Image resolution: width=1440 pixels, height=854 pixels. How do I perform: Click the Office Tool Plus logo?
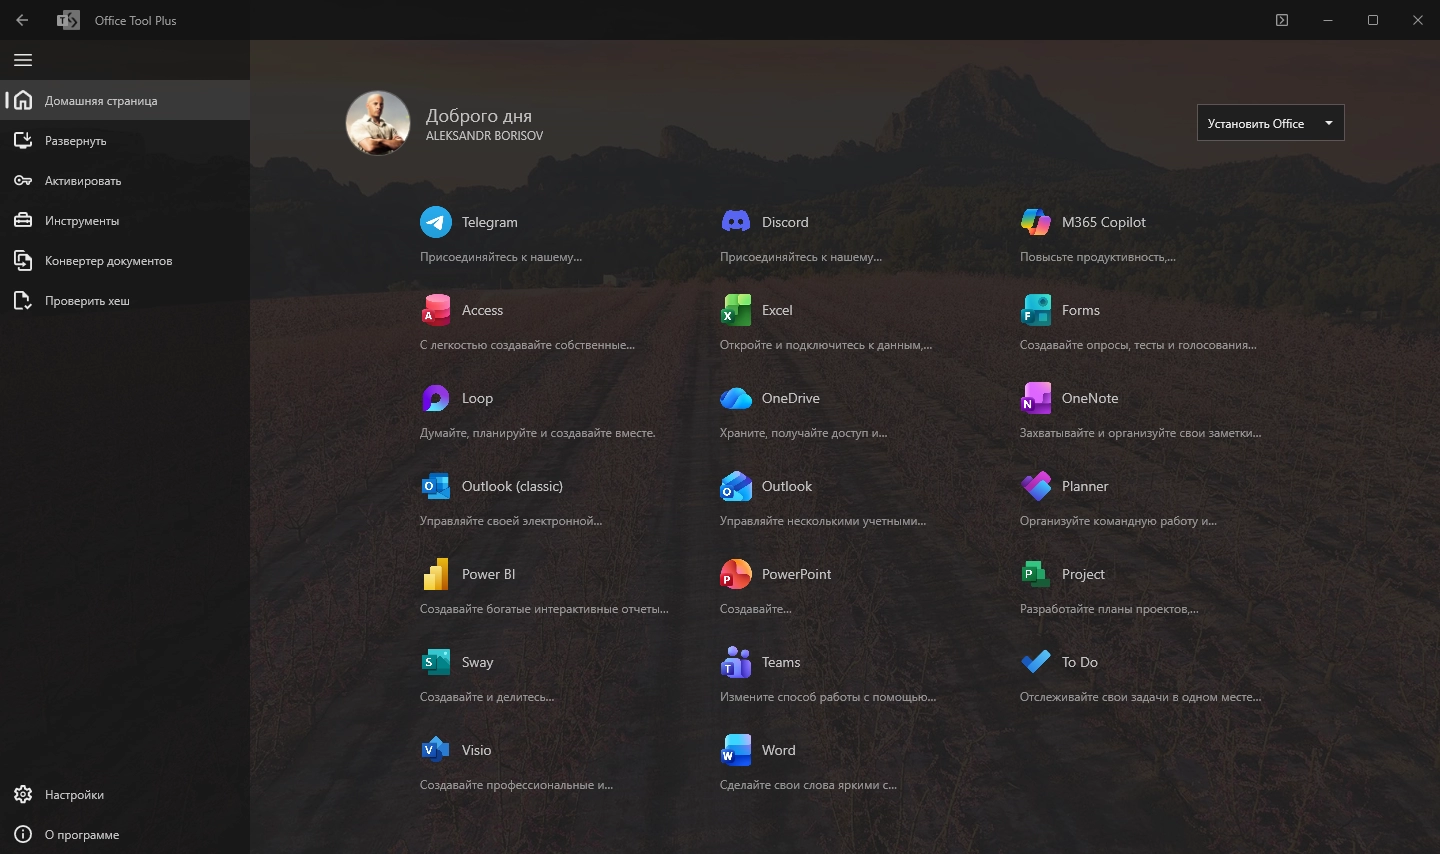[x=69, y=20]
